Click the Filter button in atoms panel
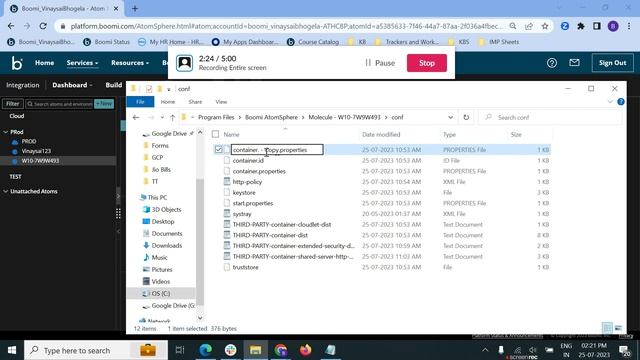The image size is (640, 360). (12, 104)
